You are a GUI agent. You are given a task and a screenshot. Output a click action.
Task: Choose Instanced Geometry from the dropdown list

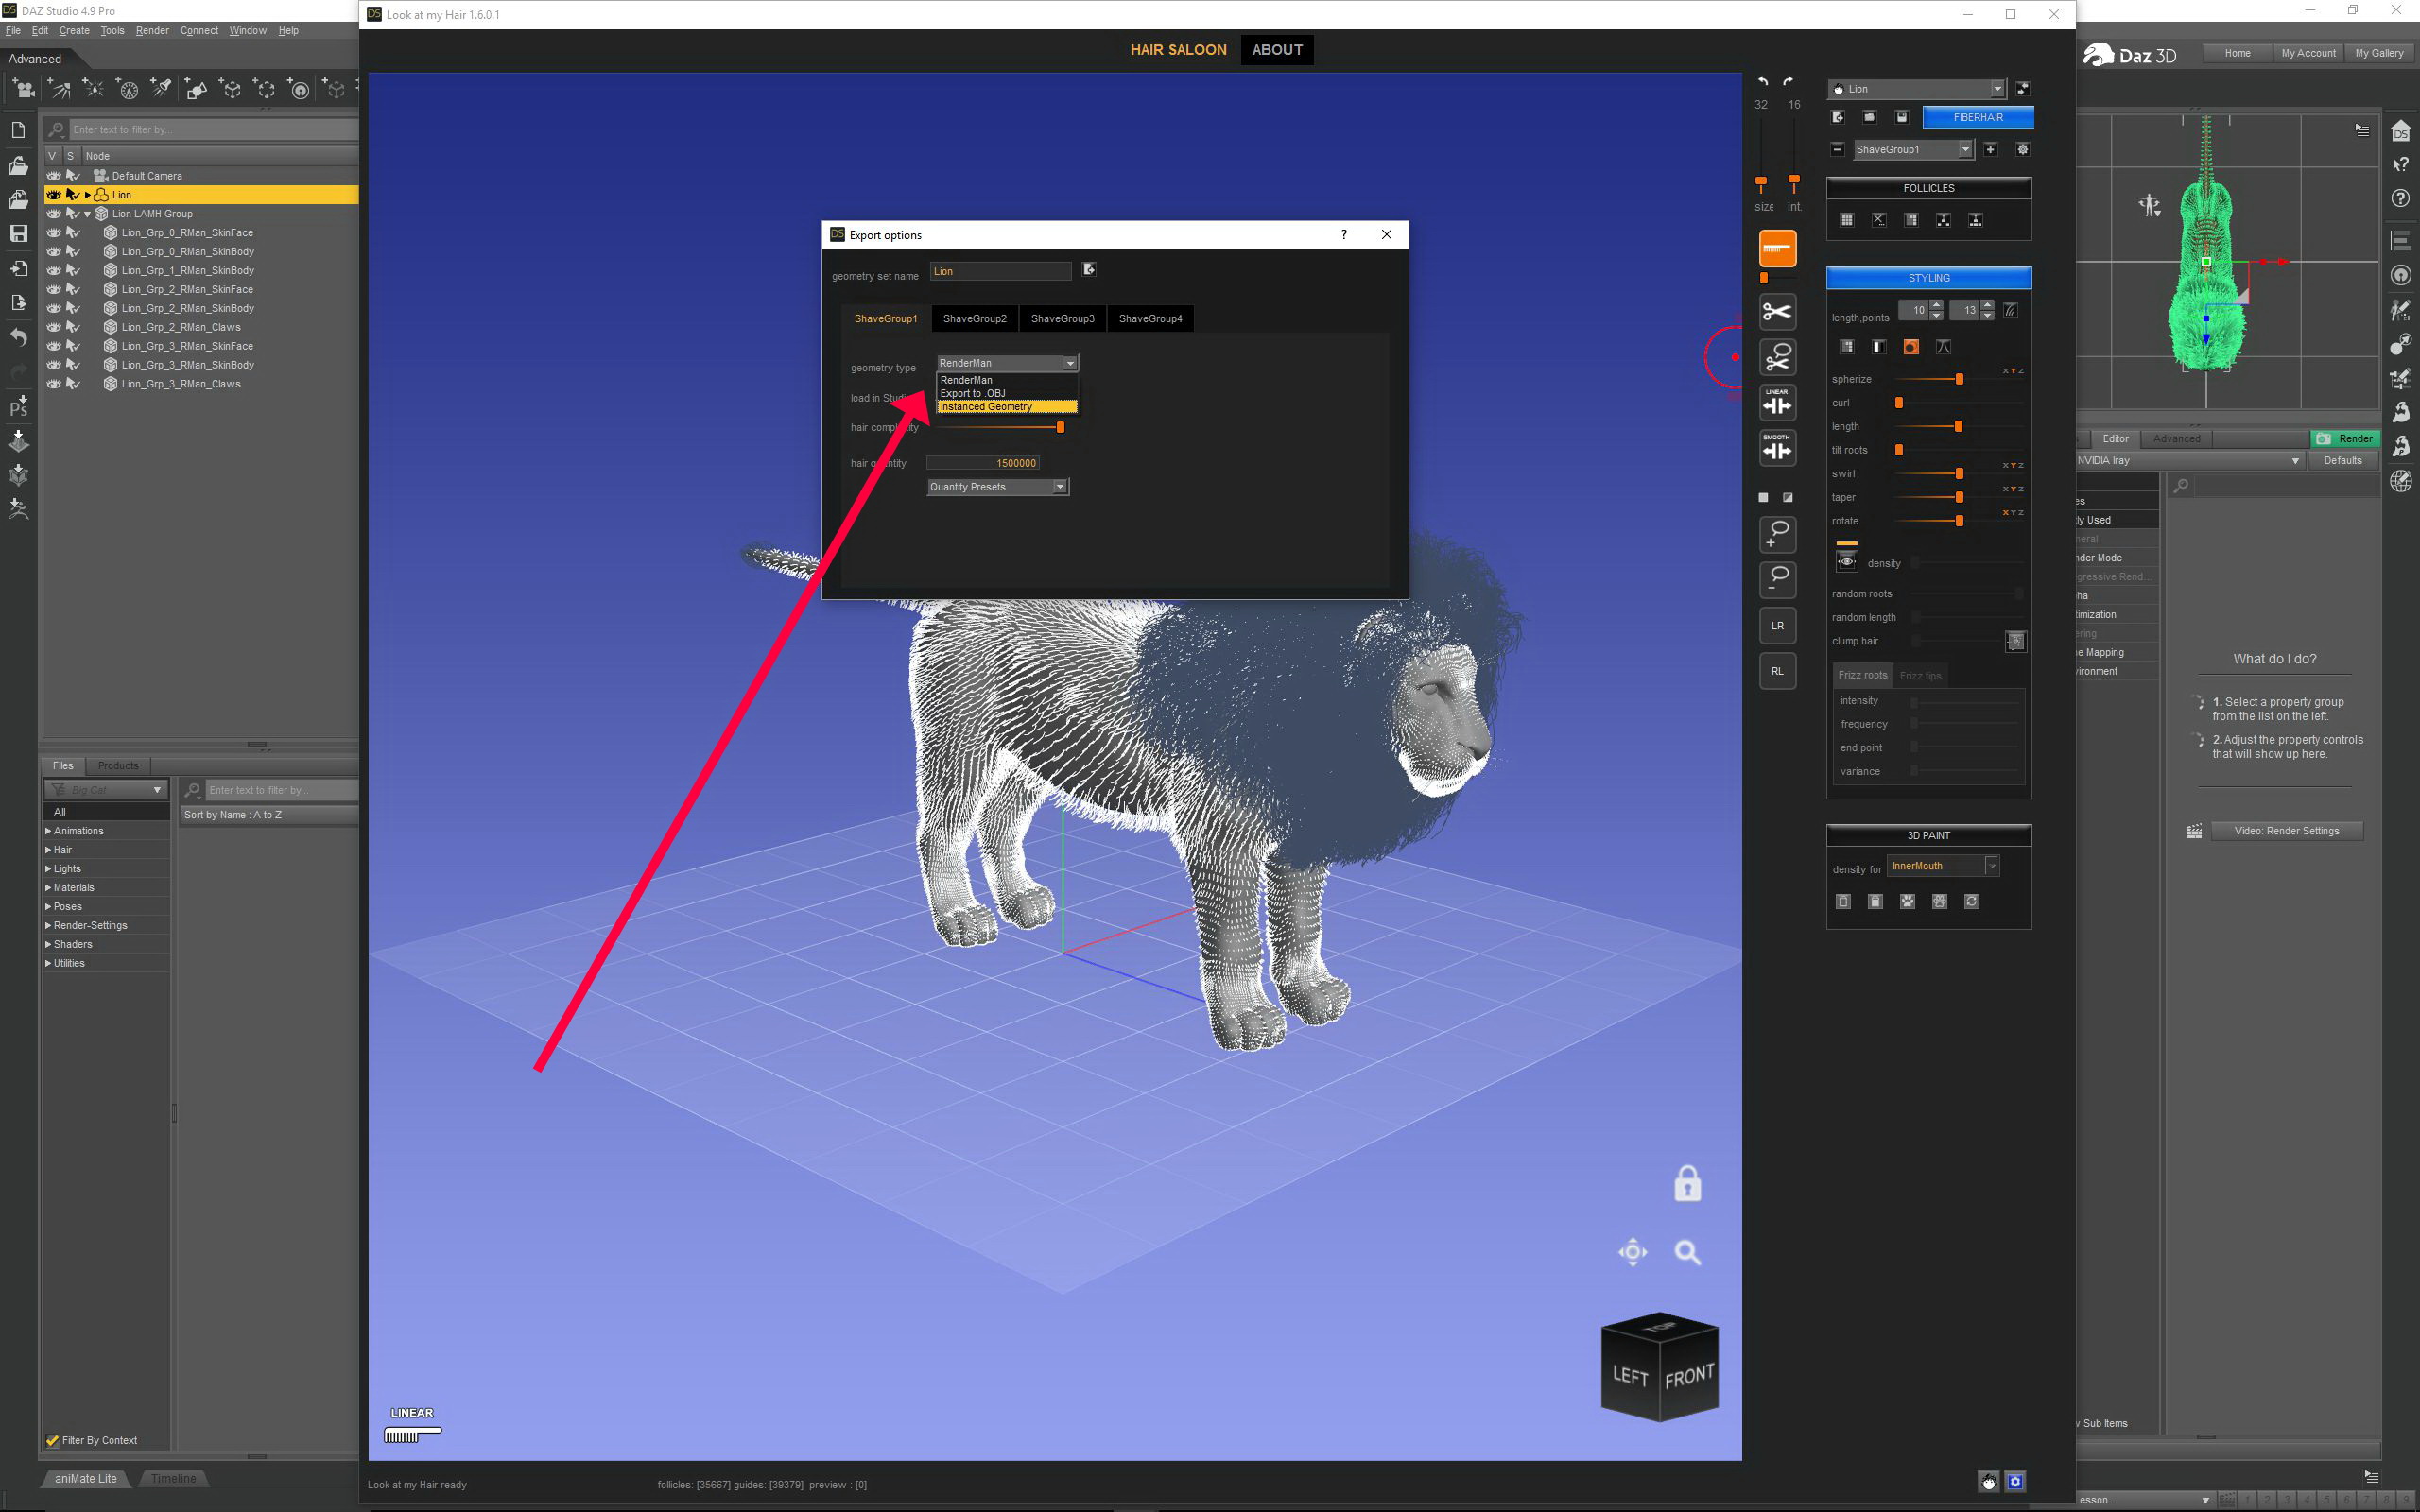[1006, 407]
